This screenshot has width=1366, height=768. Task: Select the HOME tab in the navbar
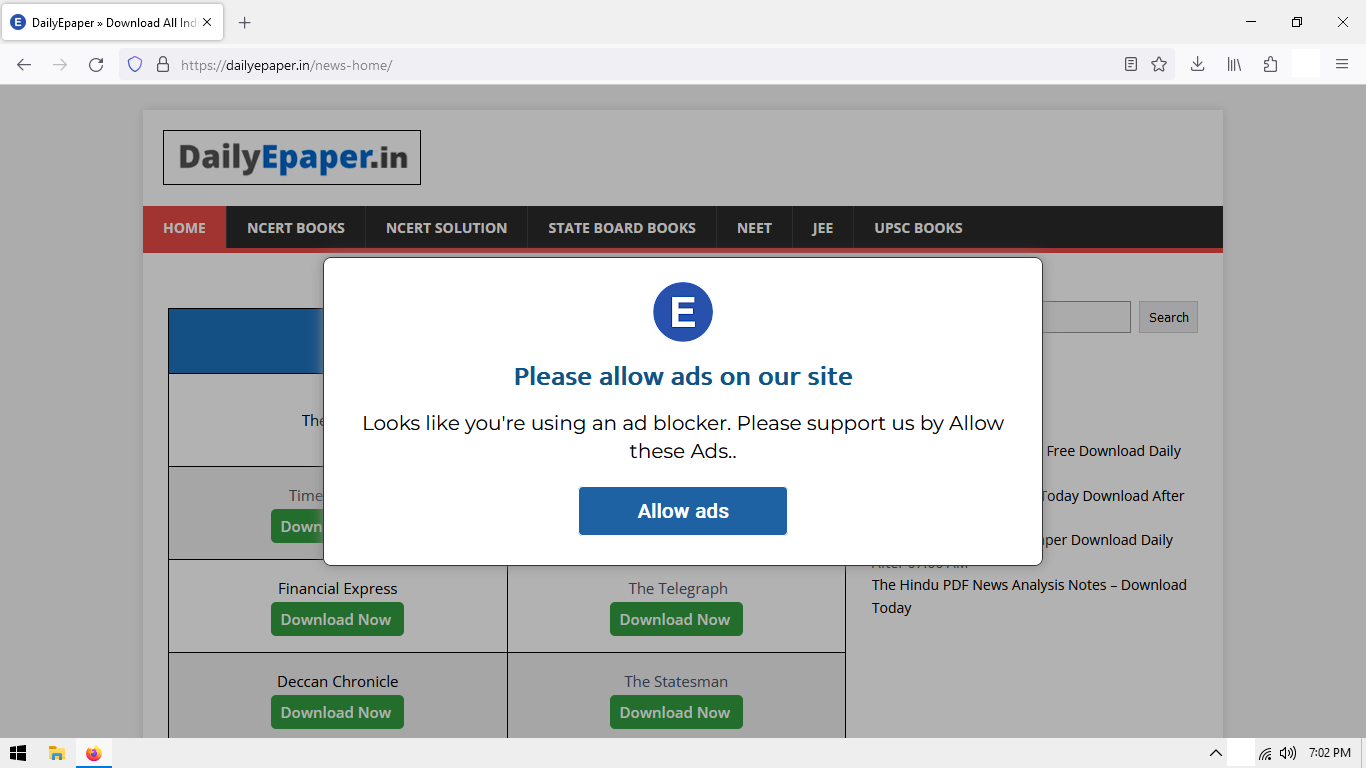click(184, 227)
